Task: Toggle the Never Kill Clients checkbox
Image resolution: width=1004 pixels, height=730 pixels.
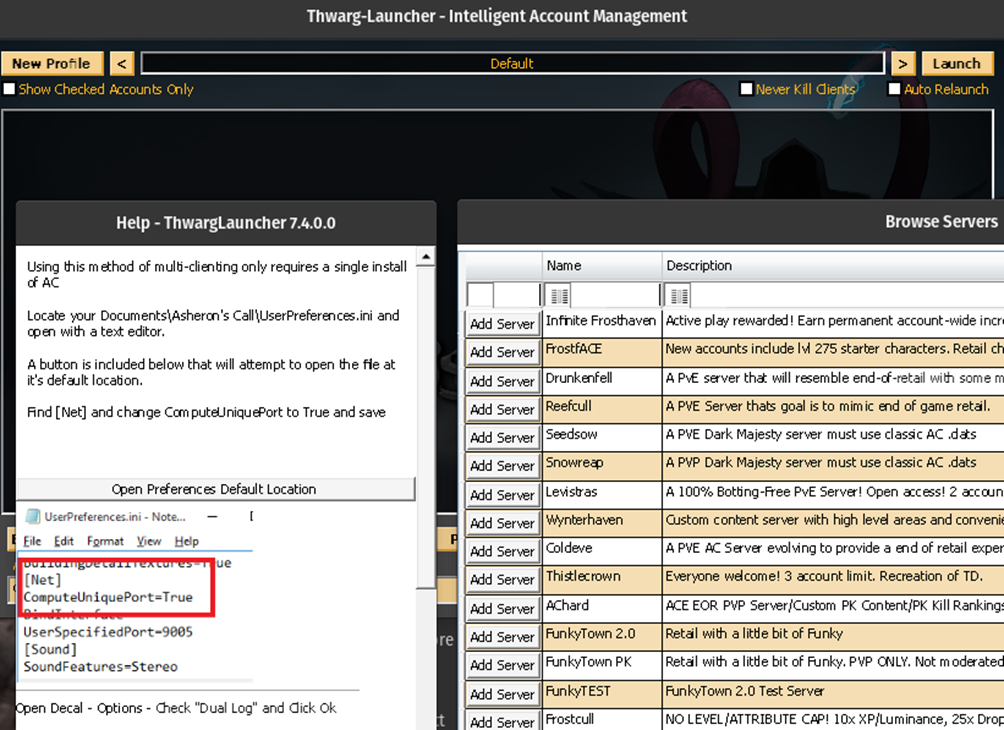Action: [746, 90]
